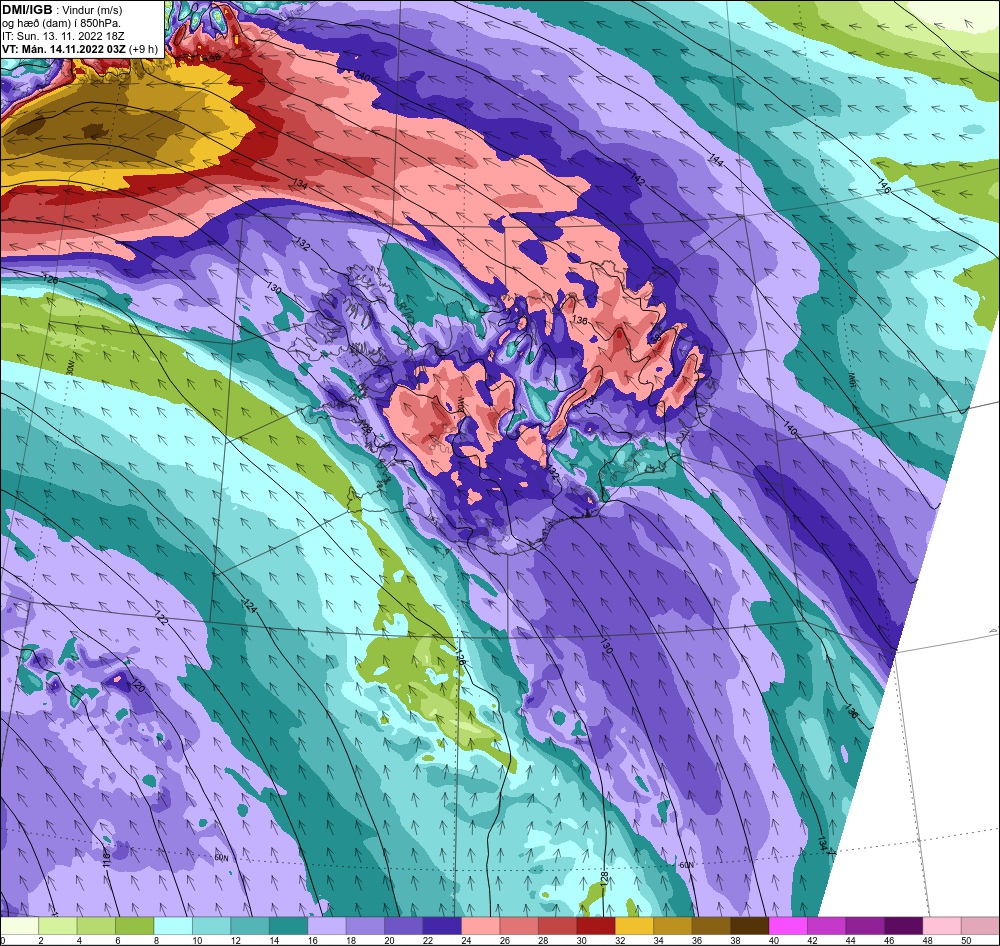Click the 20–22 purple legend swatch
Screen dimensions: 1000x946
coord(404,926)
